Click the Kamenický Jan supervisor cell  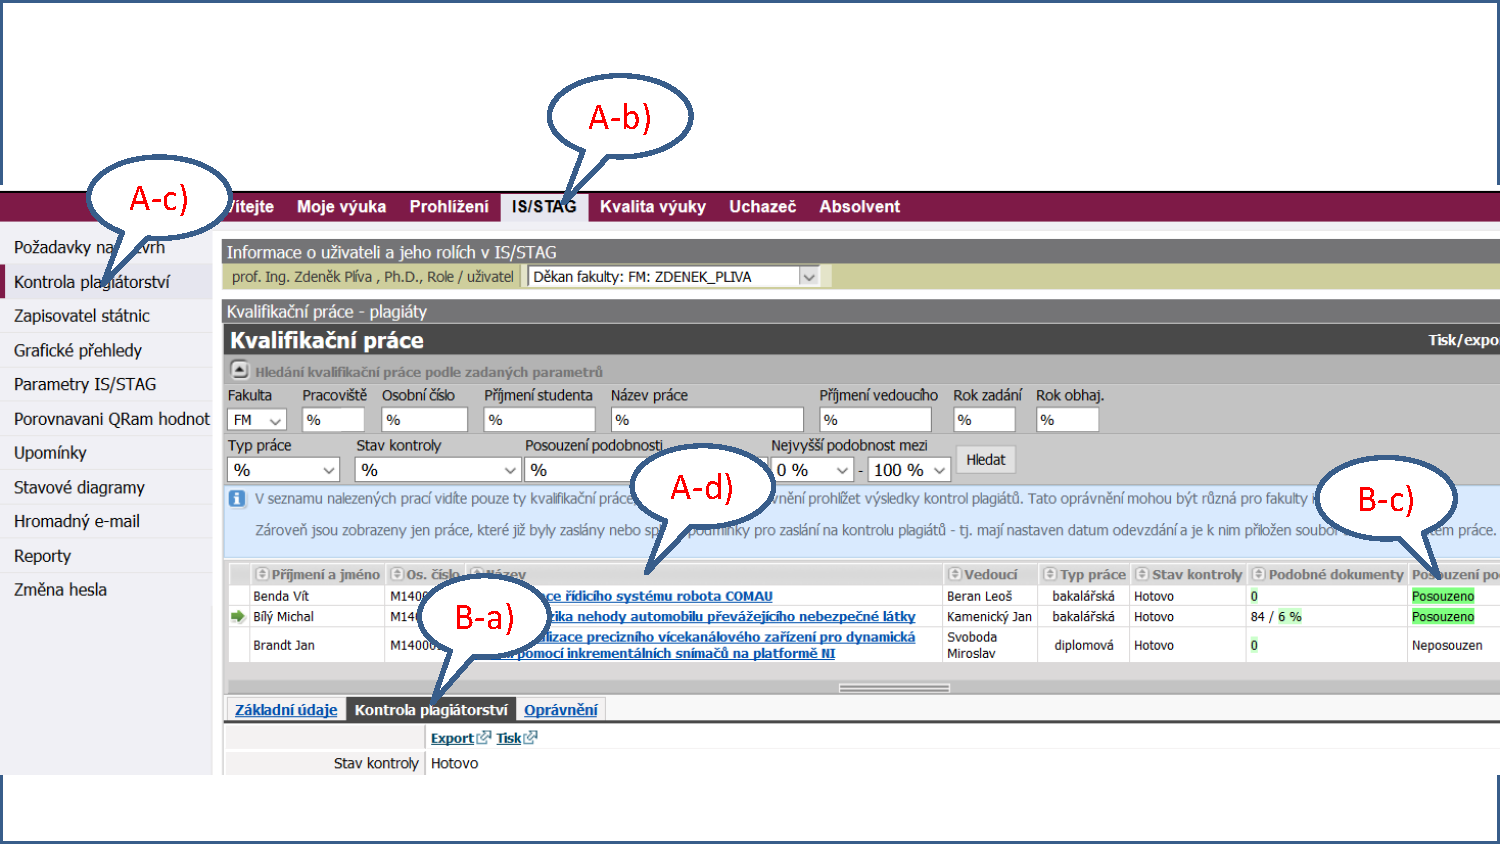(990, 617)
